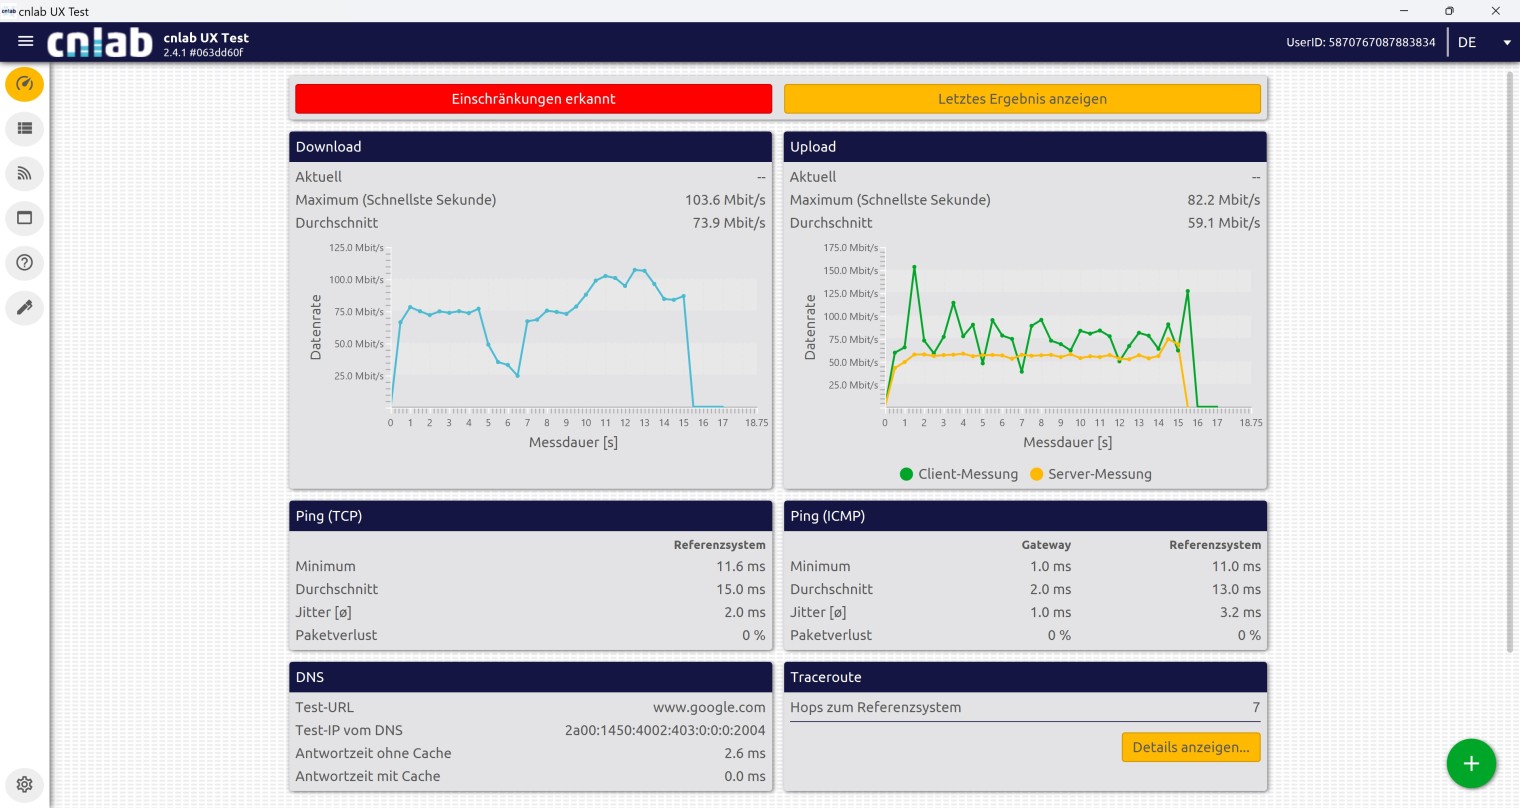Image resolution: width=1520 pixels, height=808 pixels.
Task: Show traceroute details with 'Details anzeigen...'
Action: (1190, 747)
